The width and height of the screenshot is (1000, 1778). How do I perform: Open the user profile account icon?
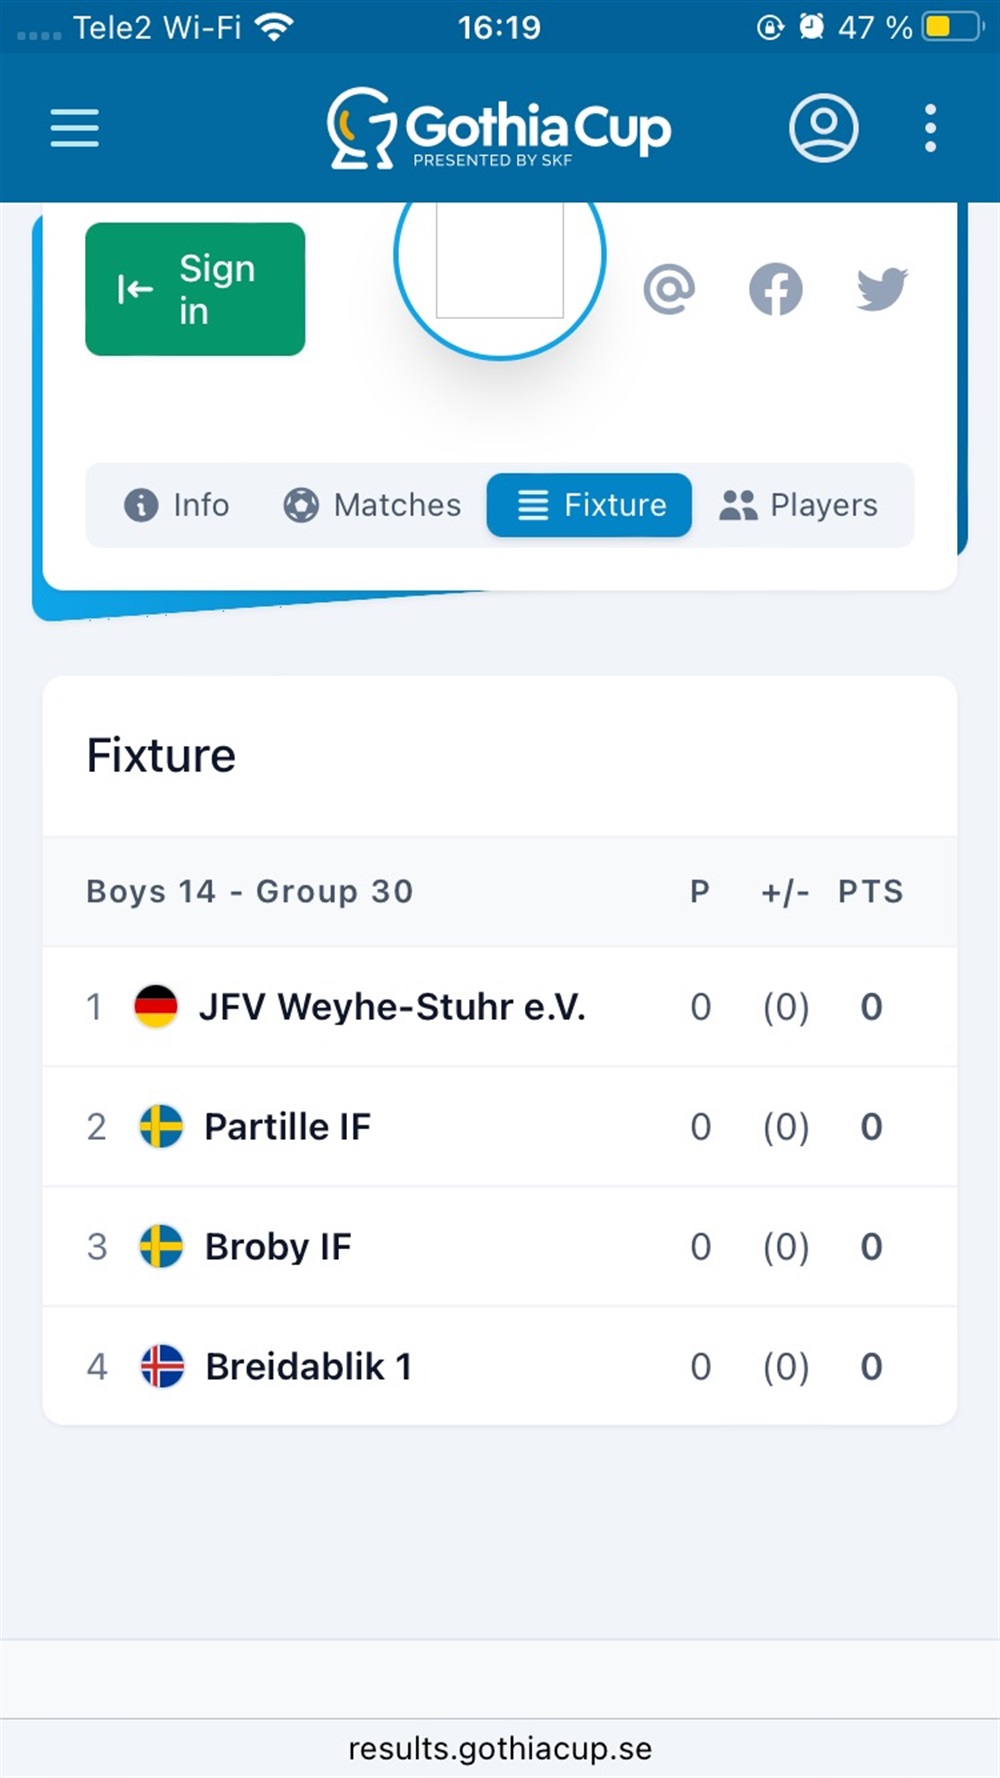[x=823, y=128]
